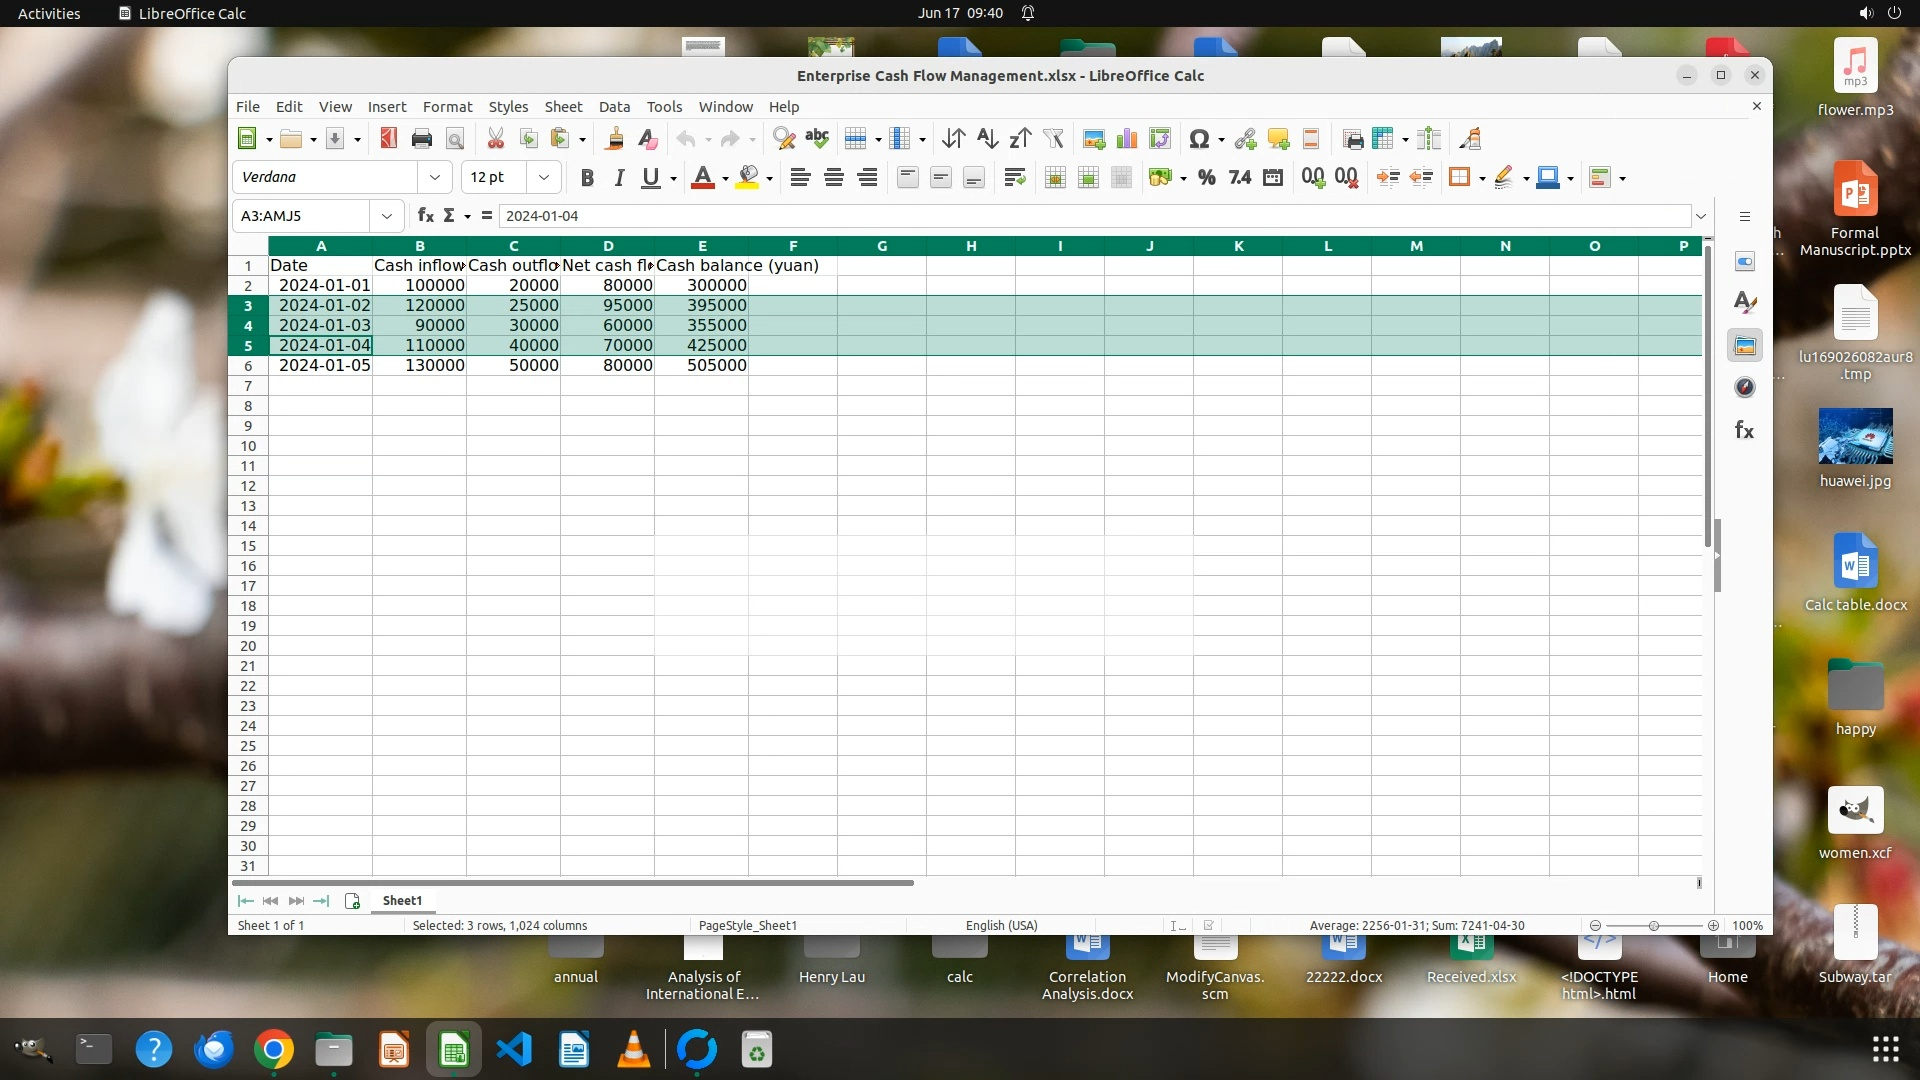Click the Clone Formatting paintbrush icon
The width and height of the screenshot is (1920, 1080).
pos(615,139)
